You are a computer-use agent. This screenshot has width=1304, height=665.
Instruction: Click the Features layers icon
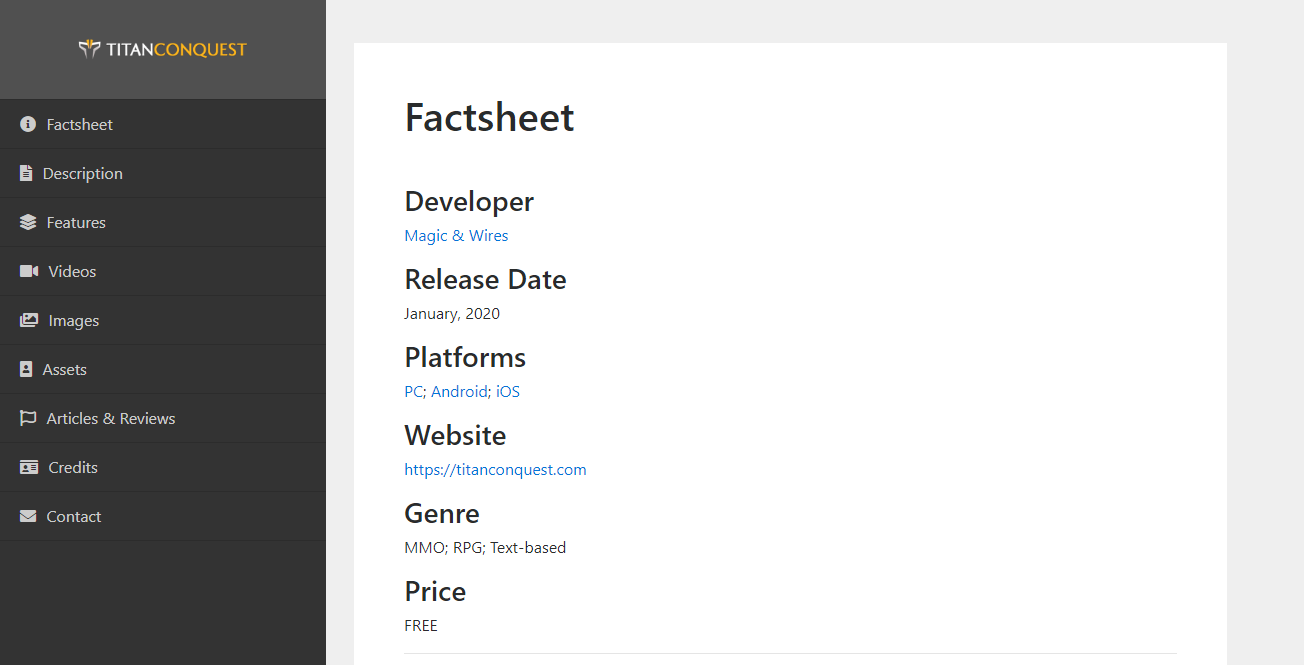pos(28,222)
